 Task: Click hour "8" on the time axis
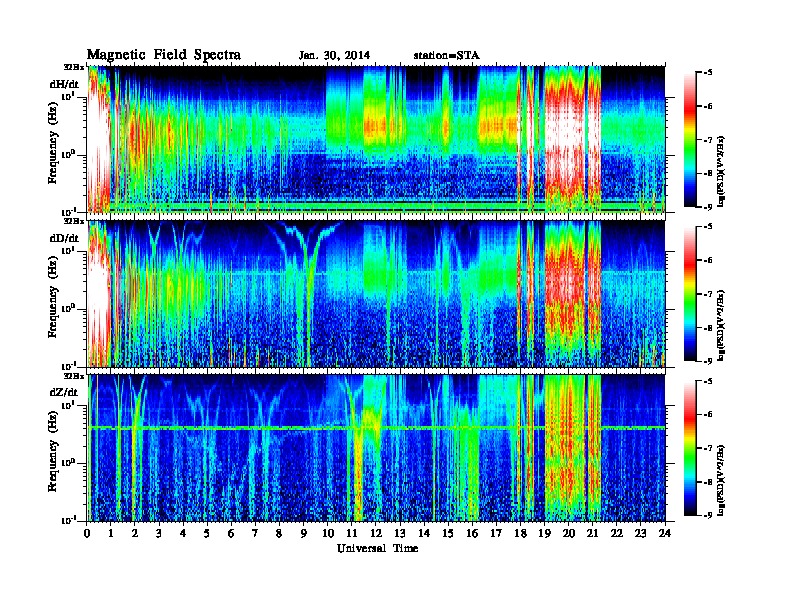point(279,533)
